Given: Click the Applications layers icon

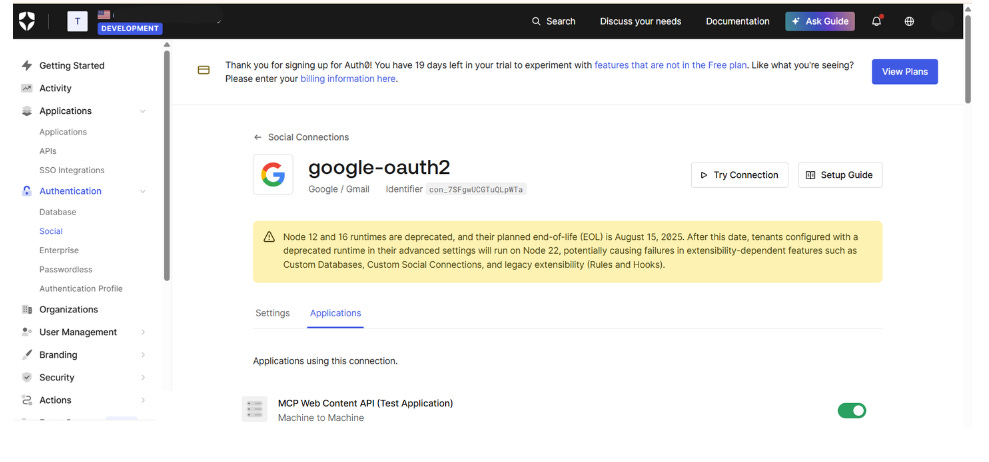Looking at the screenshot, I should 26,111.
